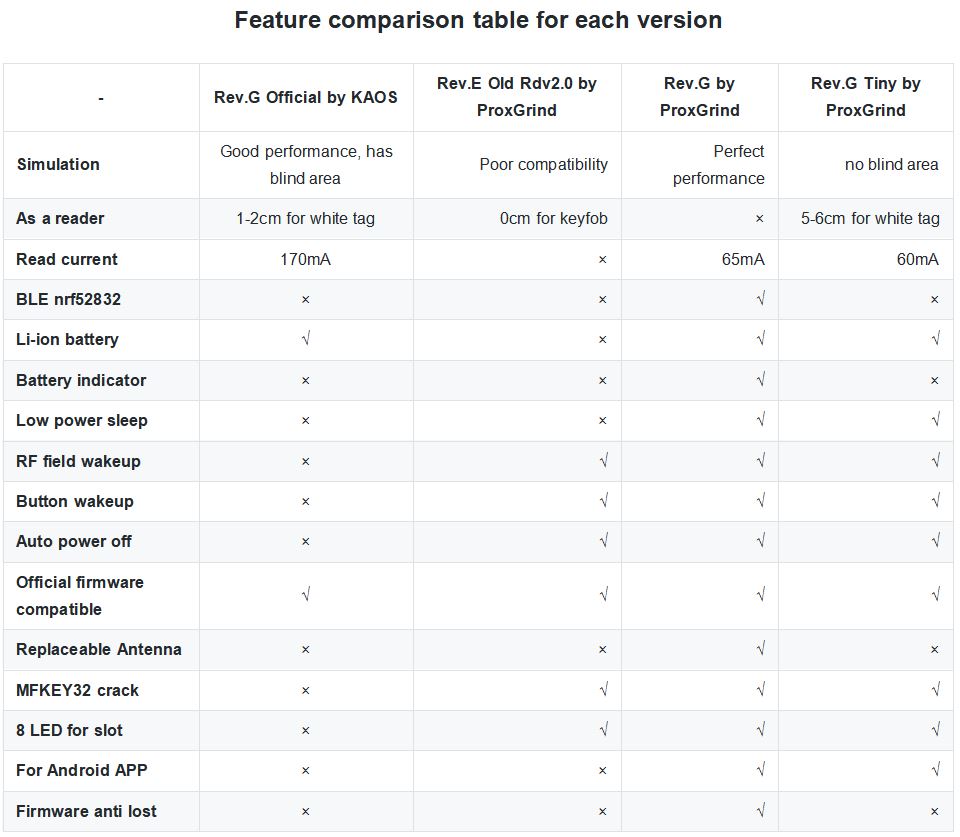Select the "Rev.G Official by KAOS" column header

[305, 97]
